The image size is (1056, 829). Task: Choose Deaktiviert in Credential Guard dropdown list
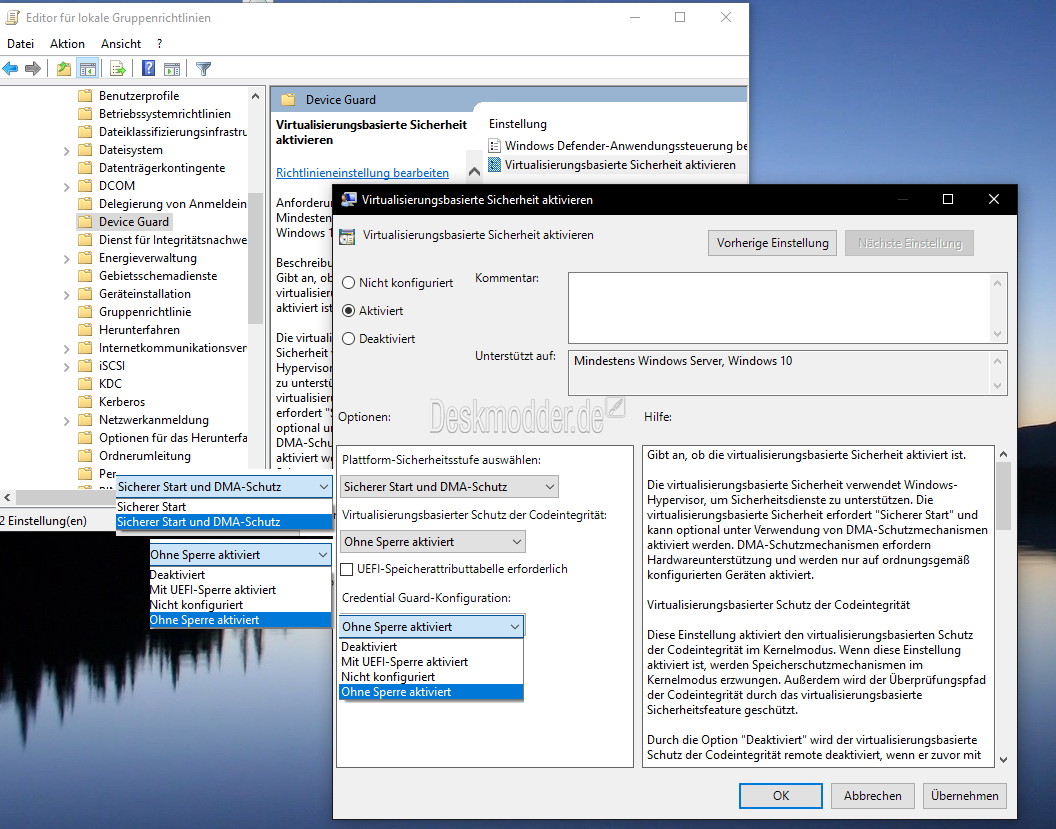[432, 646]
